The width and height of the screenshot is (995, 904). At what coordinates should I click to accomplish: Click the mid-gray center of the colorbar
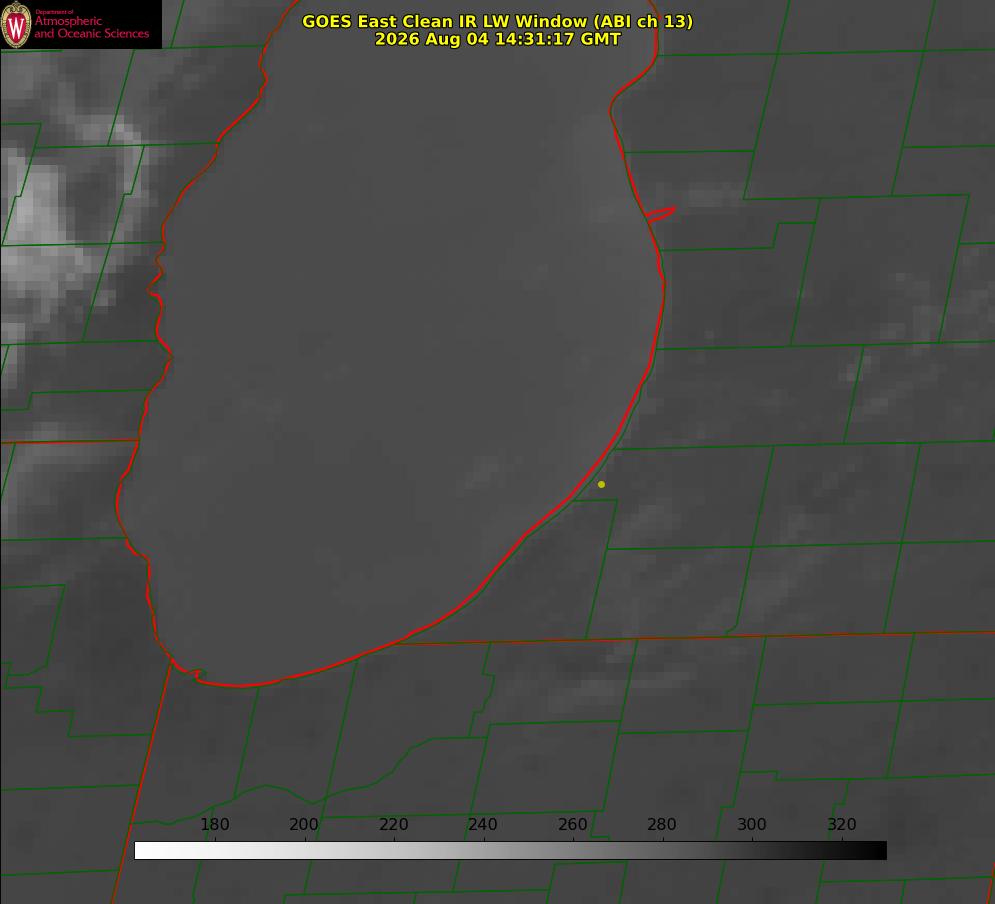(511, 851)
